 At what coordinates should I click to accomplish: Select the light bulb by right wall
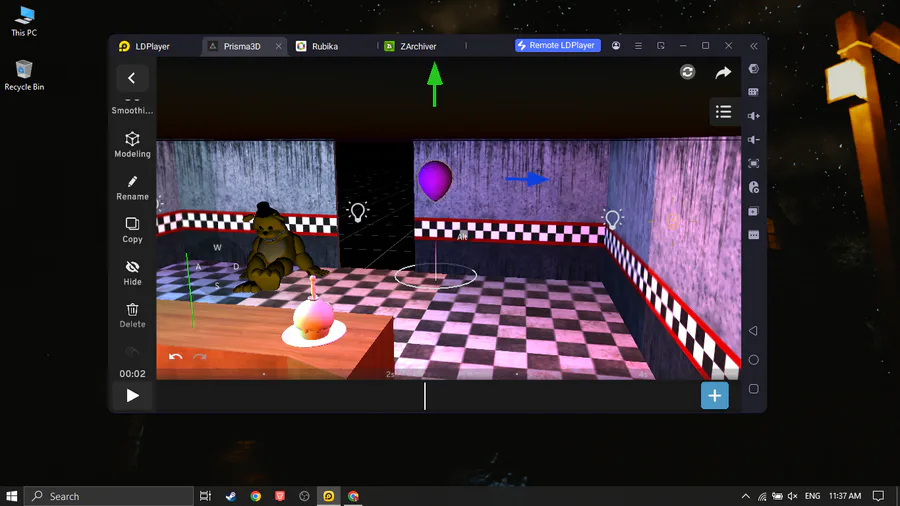click(x=612, y=219)
